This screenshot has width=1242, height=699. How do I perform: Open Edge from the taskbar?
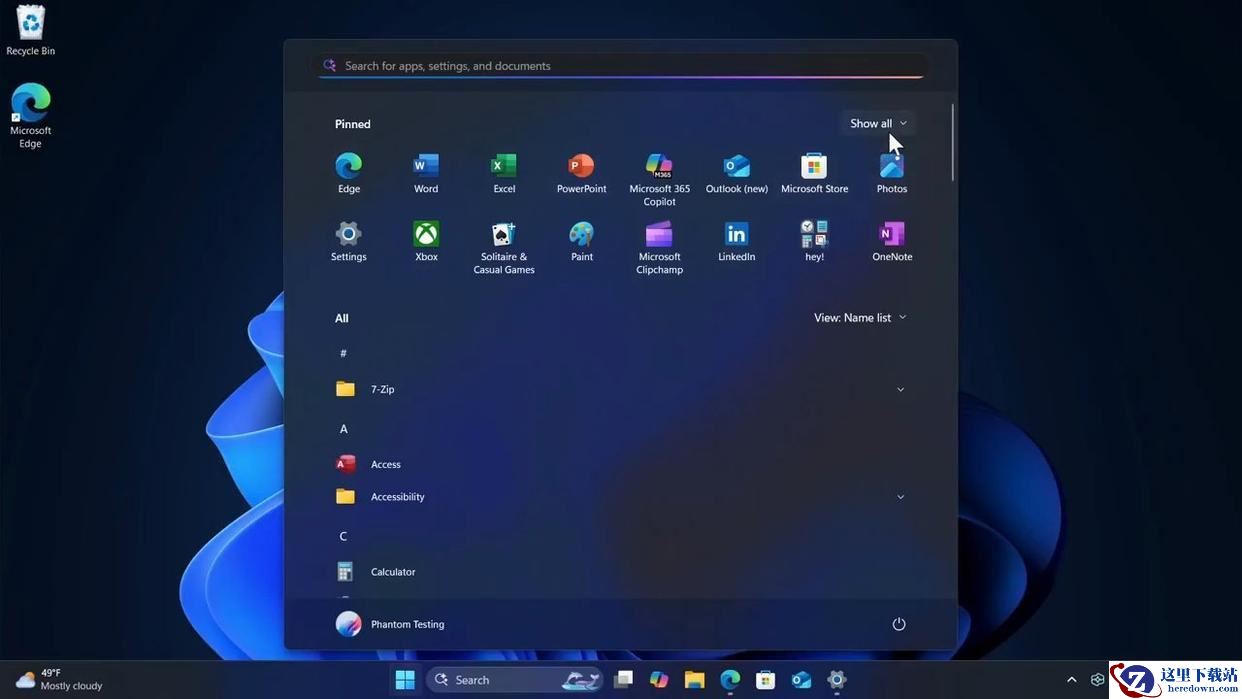click(730, 680)
